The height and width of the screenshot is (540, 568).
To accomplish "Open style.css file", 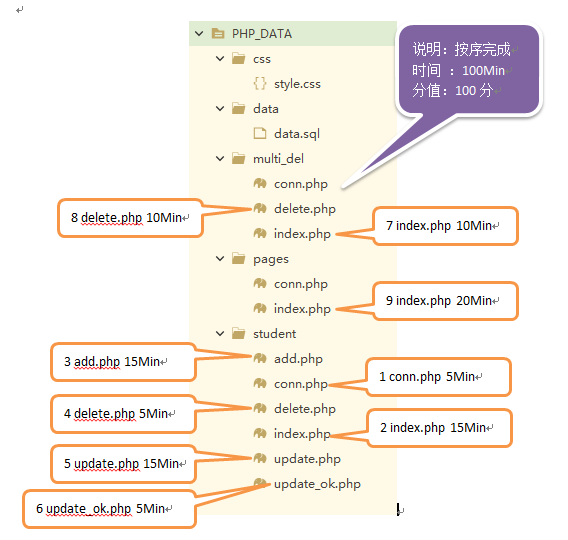I will pyautogui.click(x=297, y=84).
